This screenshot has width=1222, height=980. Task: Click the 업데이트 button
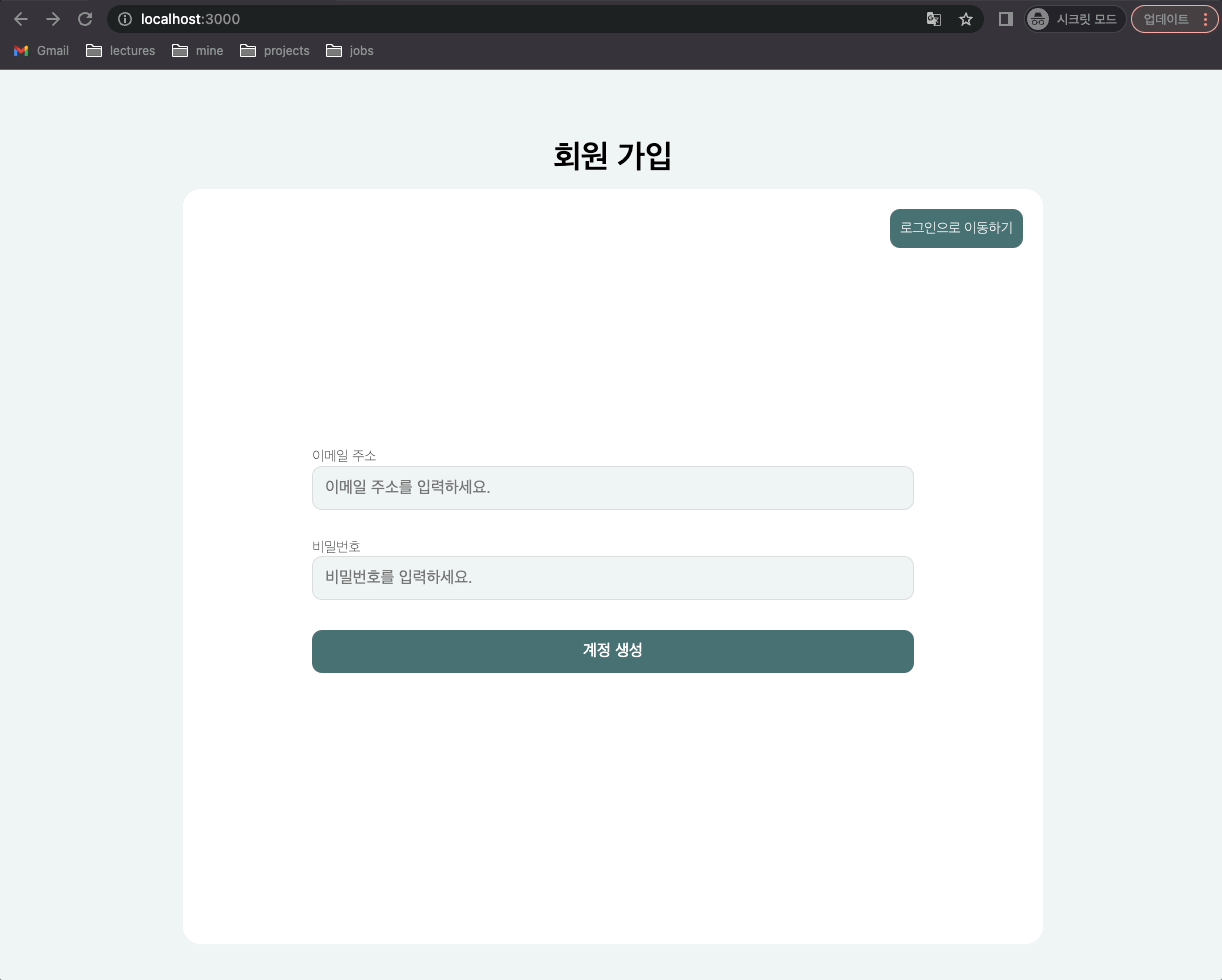click(x=1168, y=19)
